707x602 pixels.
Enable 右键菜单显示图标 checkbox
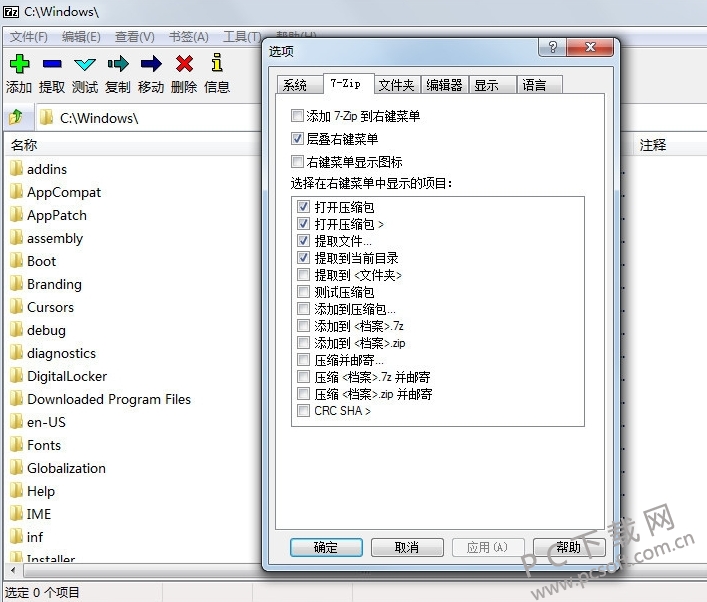click(x=297, y=161)
